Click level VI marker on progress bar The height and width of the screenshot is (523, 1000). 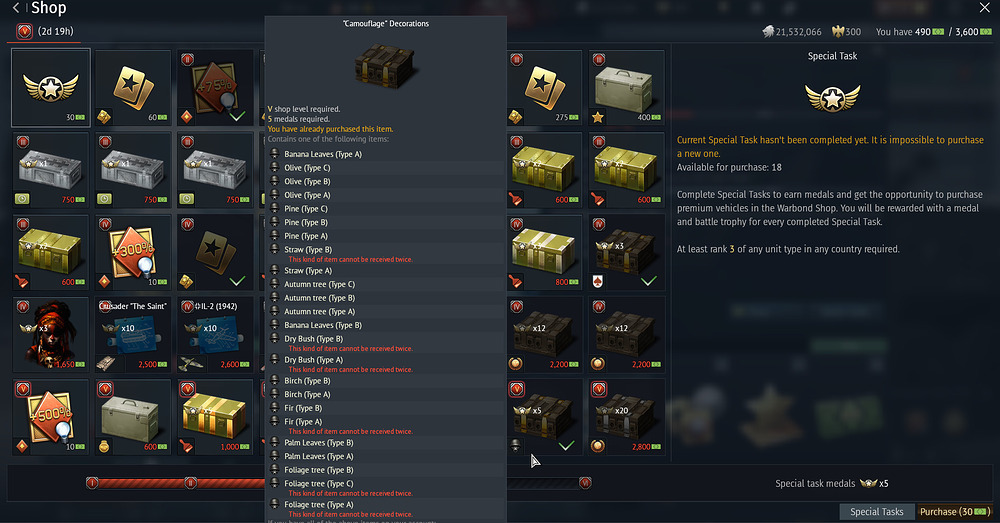[585, 483]
